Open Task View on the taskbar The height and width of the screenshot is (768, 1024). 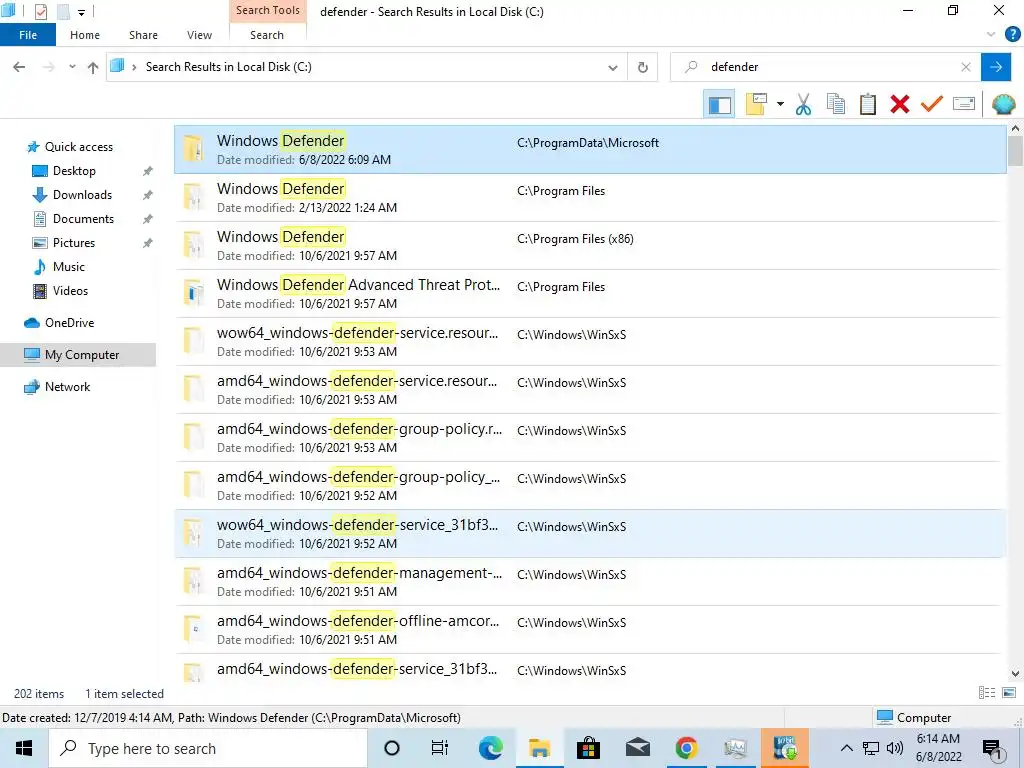[x=440, y=748]
